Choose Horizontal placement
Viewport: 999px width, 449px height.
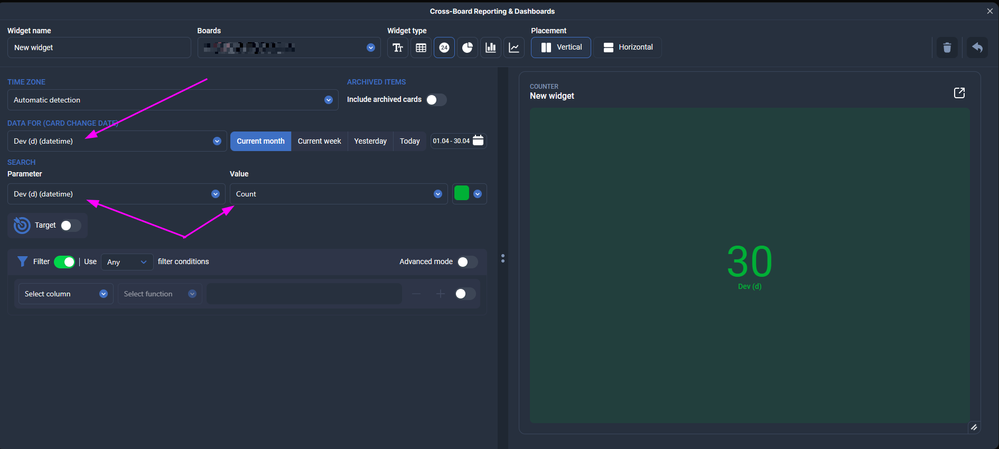click(628, 48)
